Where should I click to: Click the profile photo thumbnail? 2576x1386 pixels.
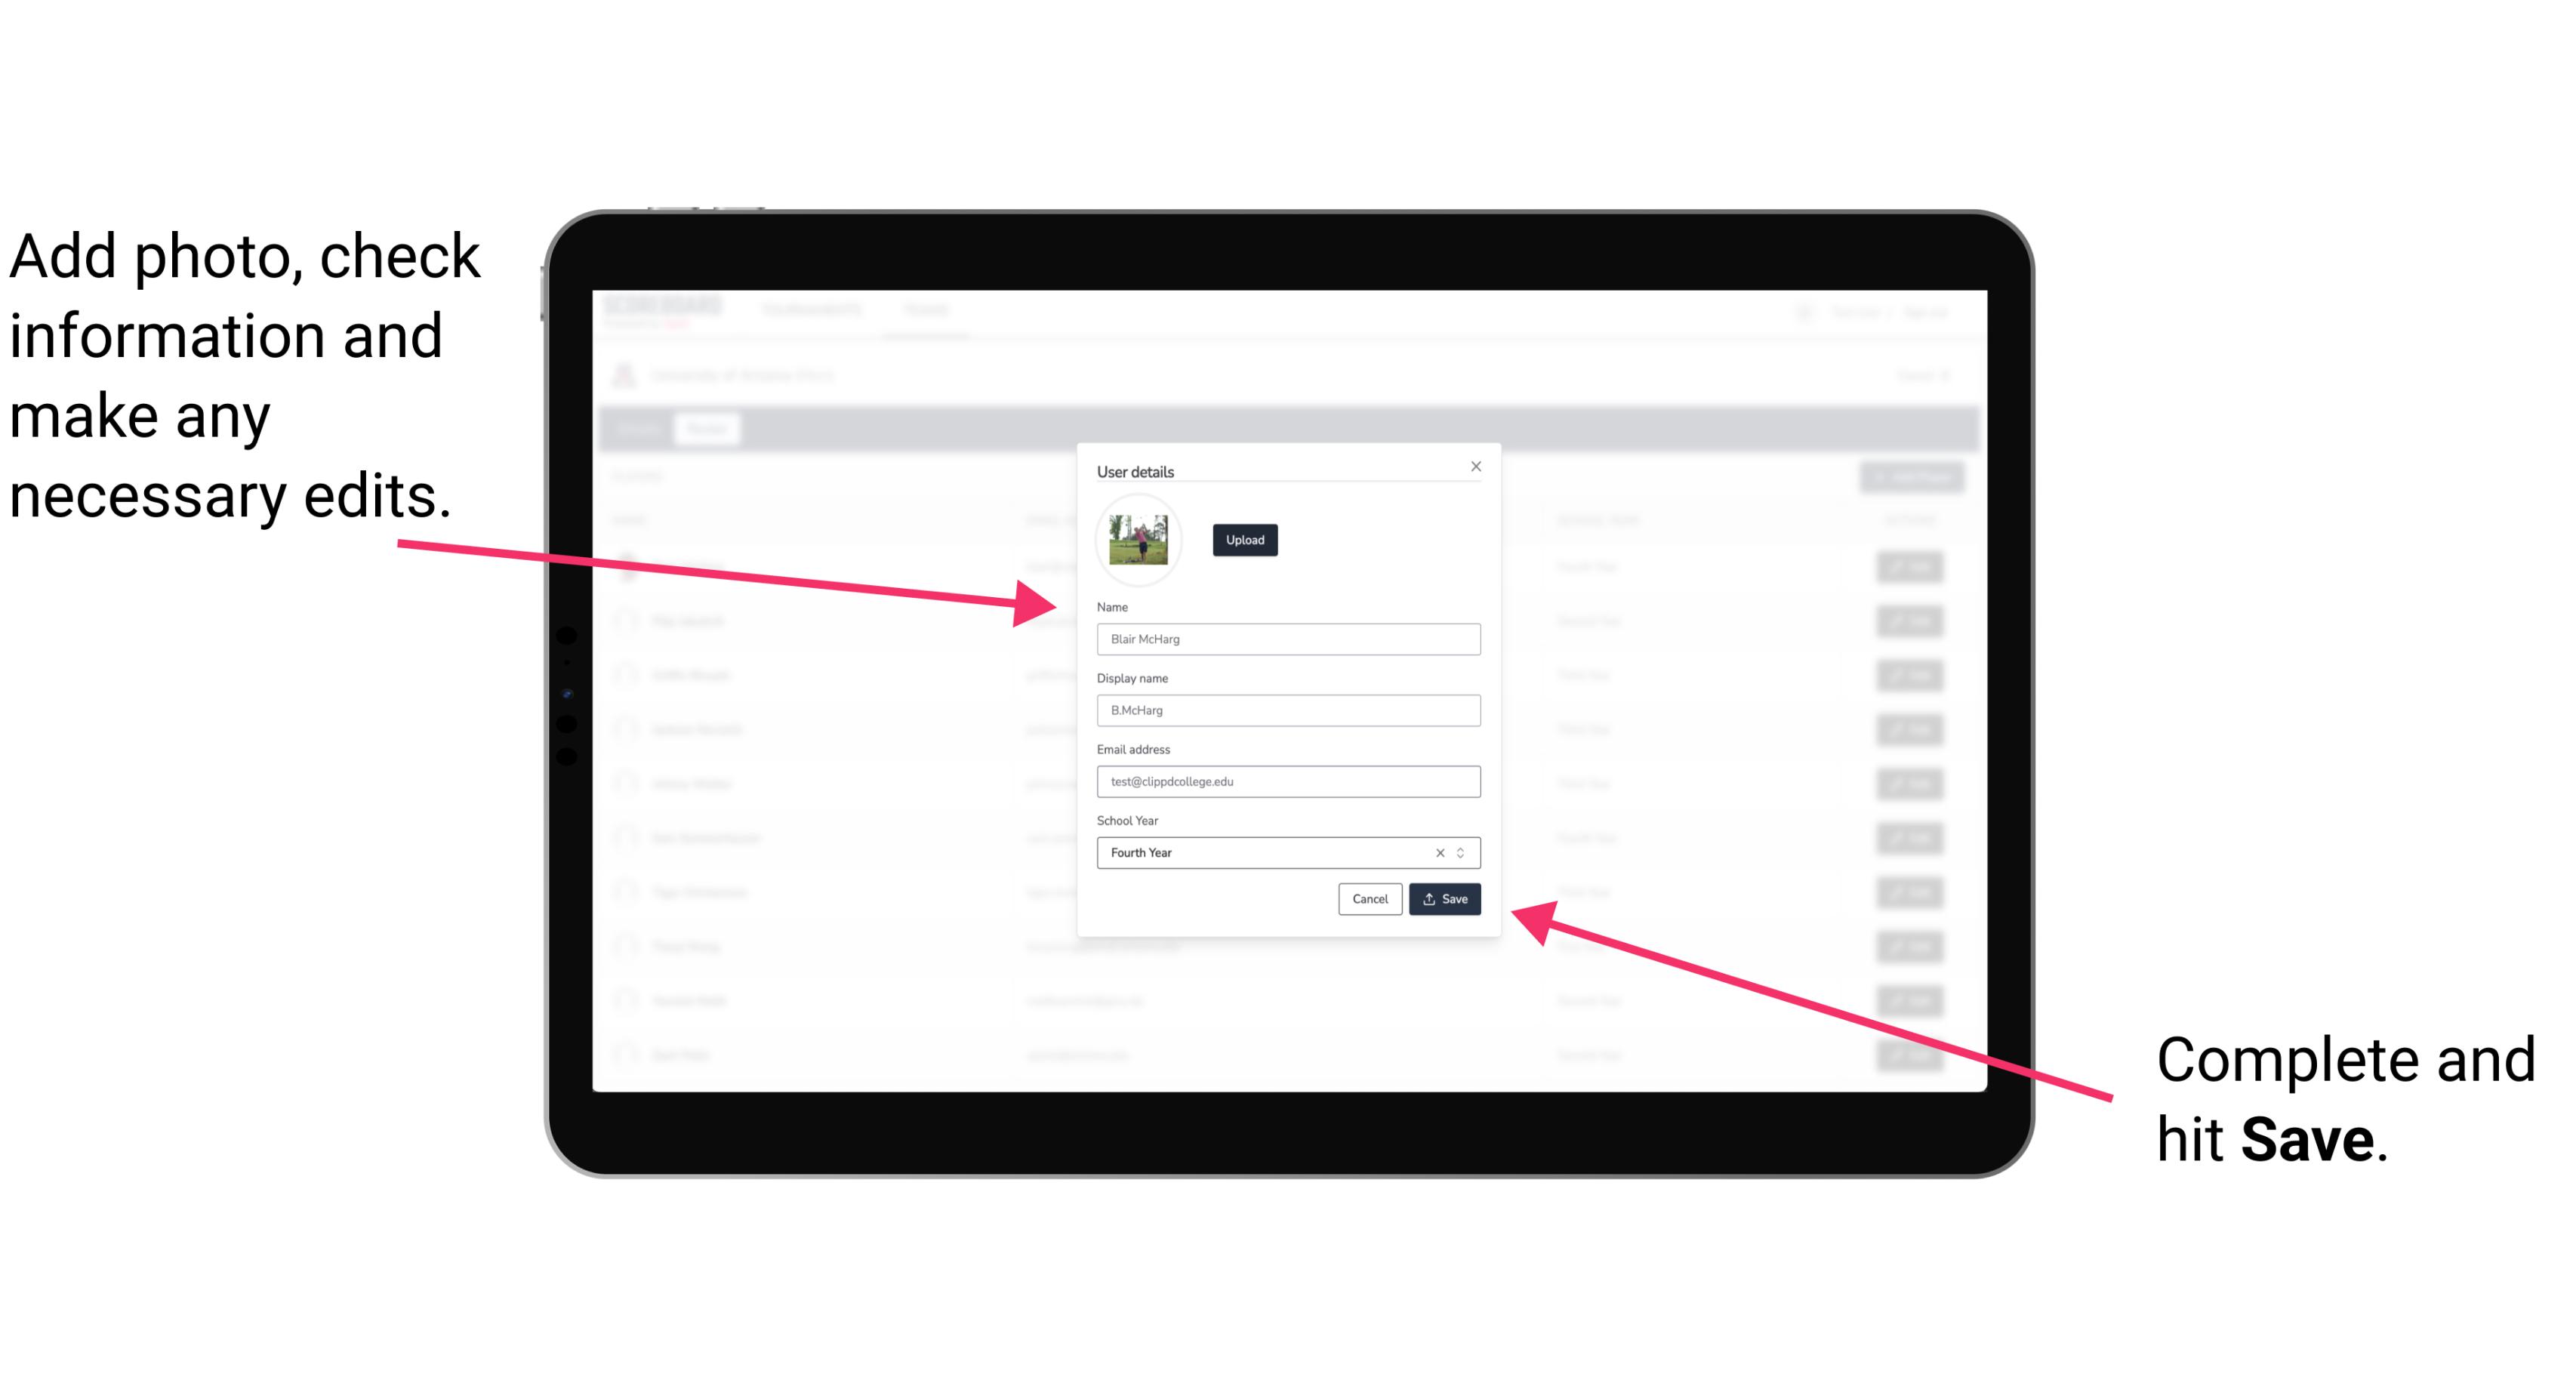(1135, 541)
